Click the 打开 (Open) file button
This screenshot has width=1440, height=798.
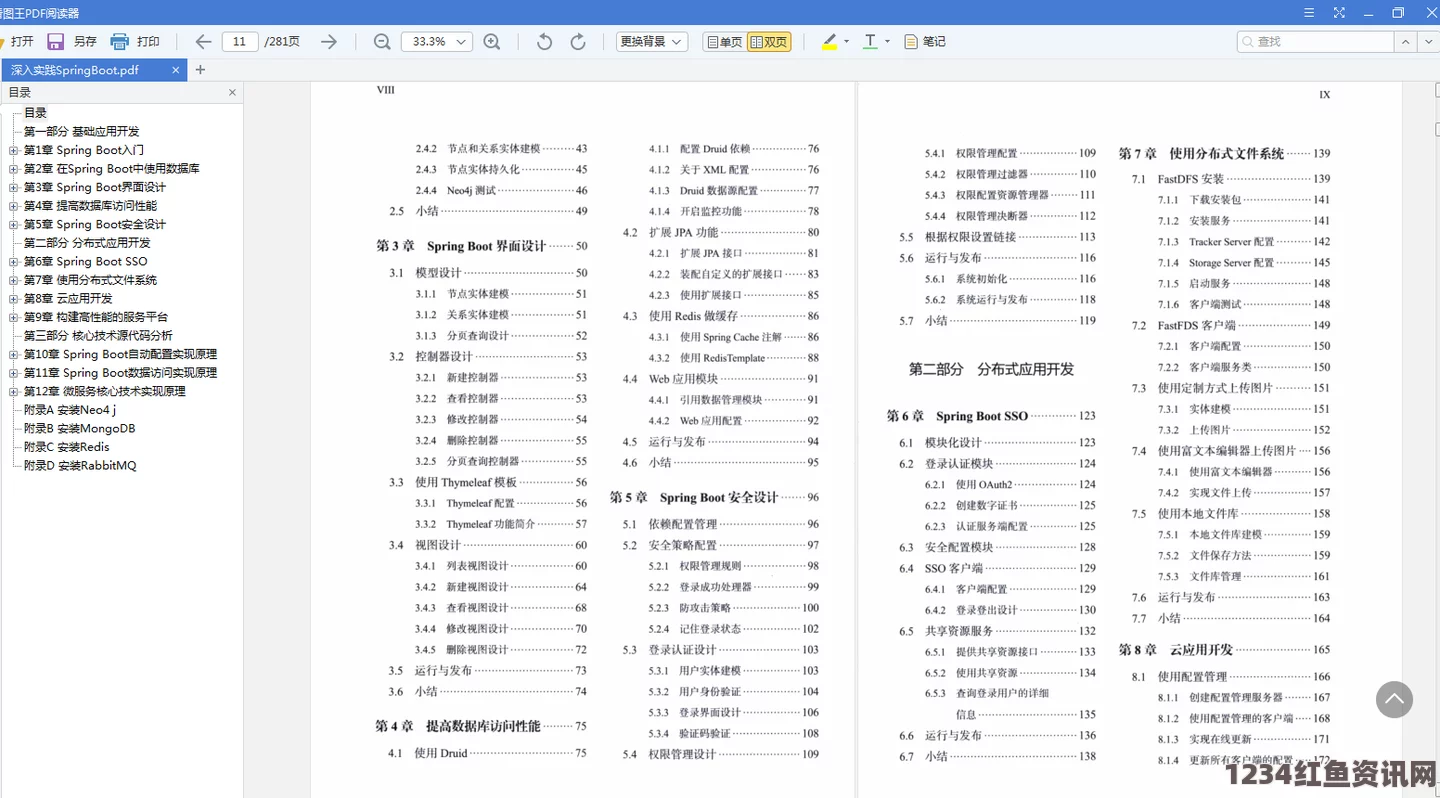[18, 41]
